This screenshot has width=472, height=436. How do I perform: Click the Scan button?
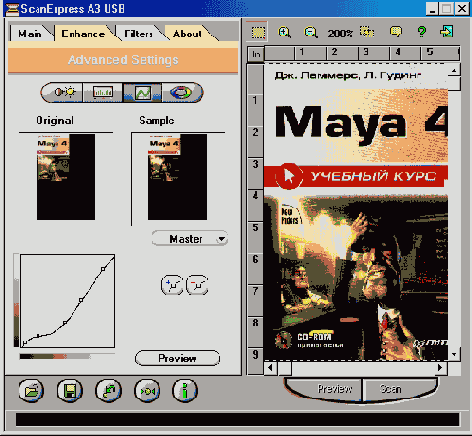click(x=390, y=389)
